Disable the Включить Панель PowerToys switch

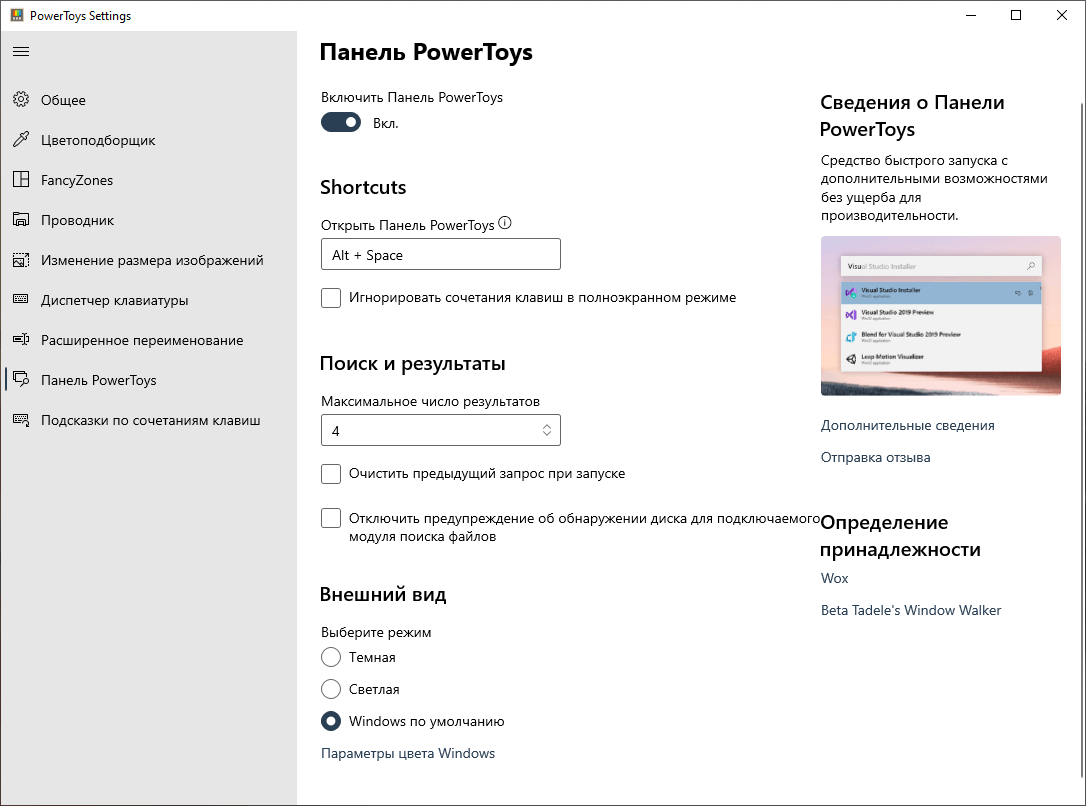click(341, 123)
